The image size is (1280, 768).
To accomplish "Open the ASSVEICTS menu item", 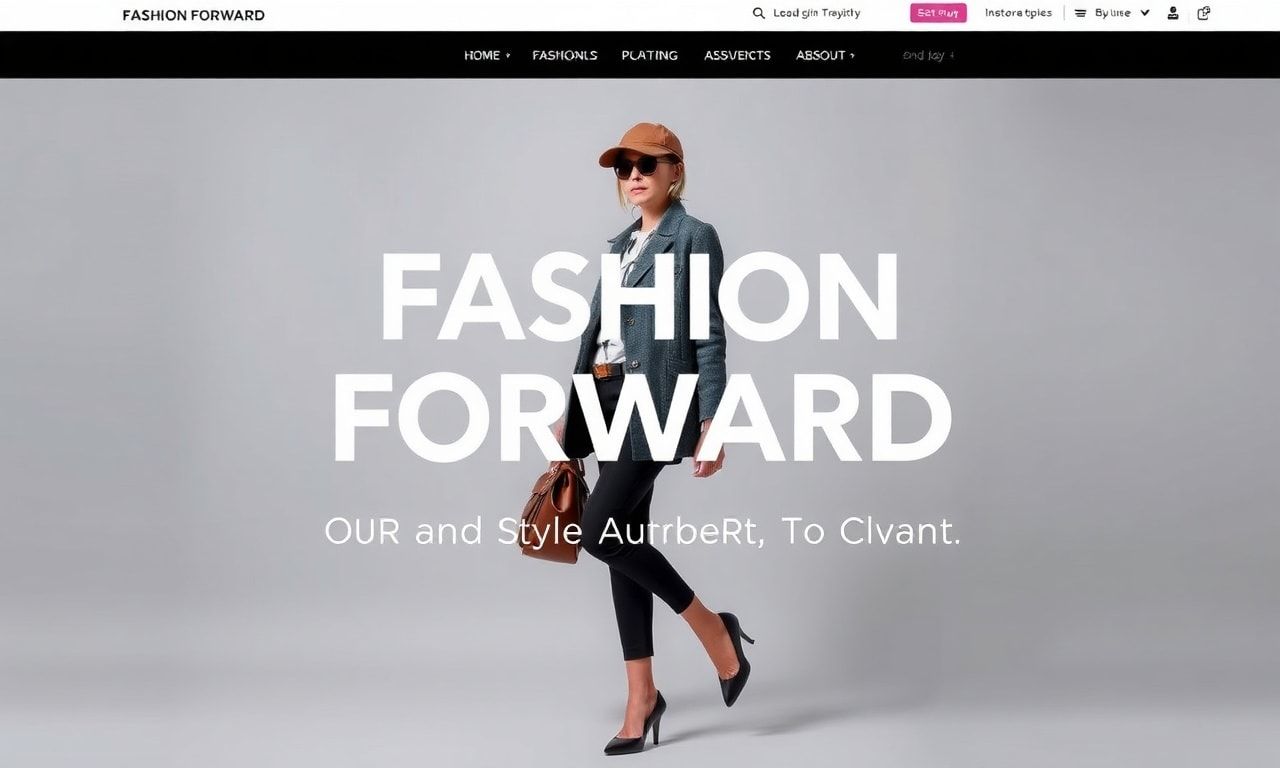I will (737, 55).
